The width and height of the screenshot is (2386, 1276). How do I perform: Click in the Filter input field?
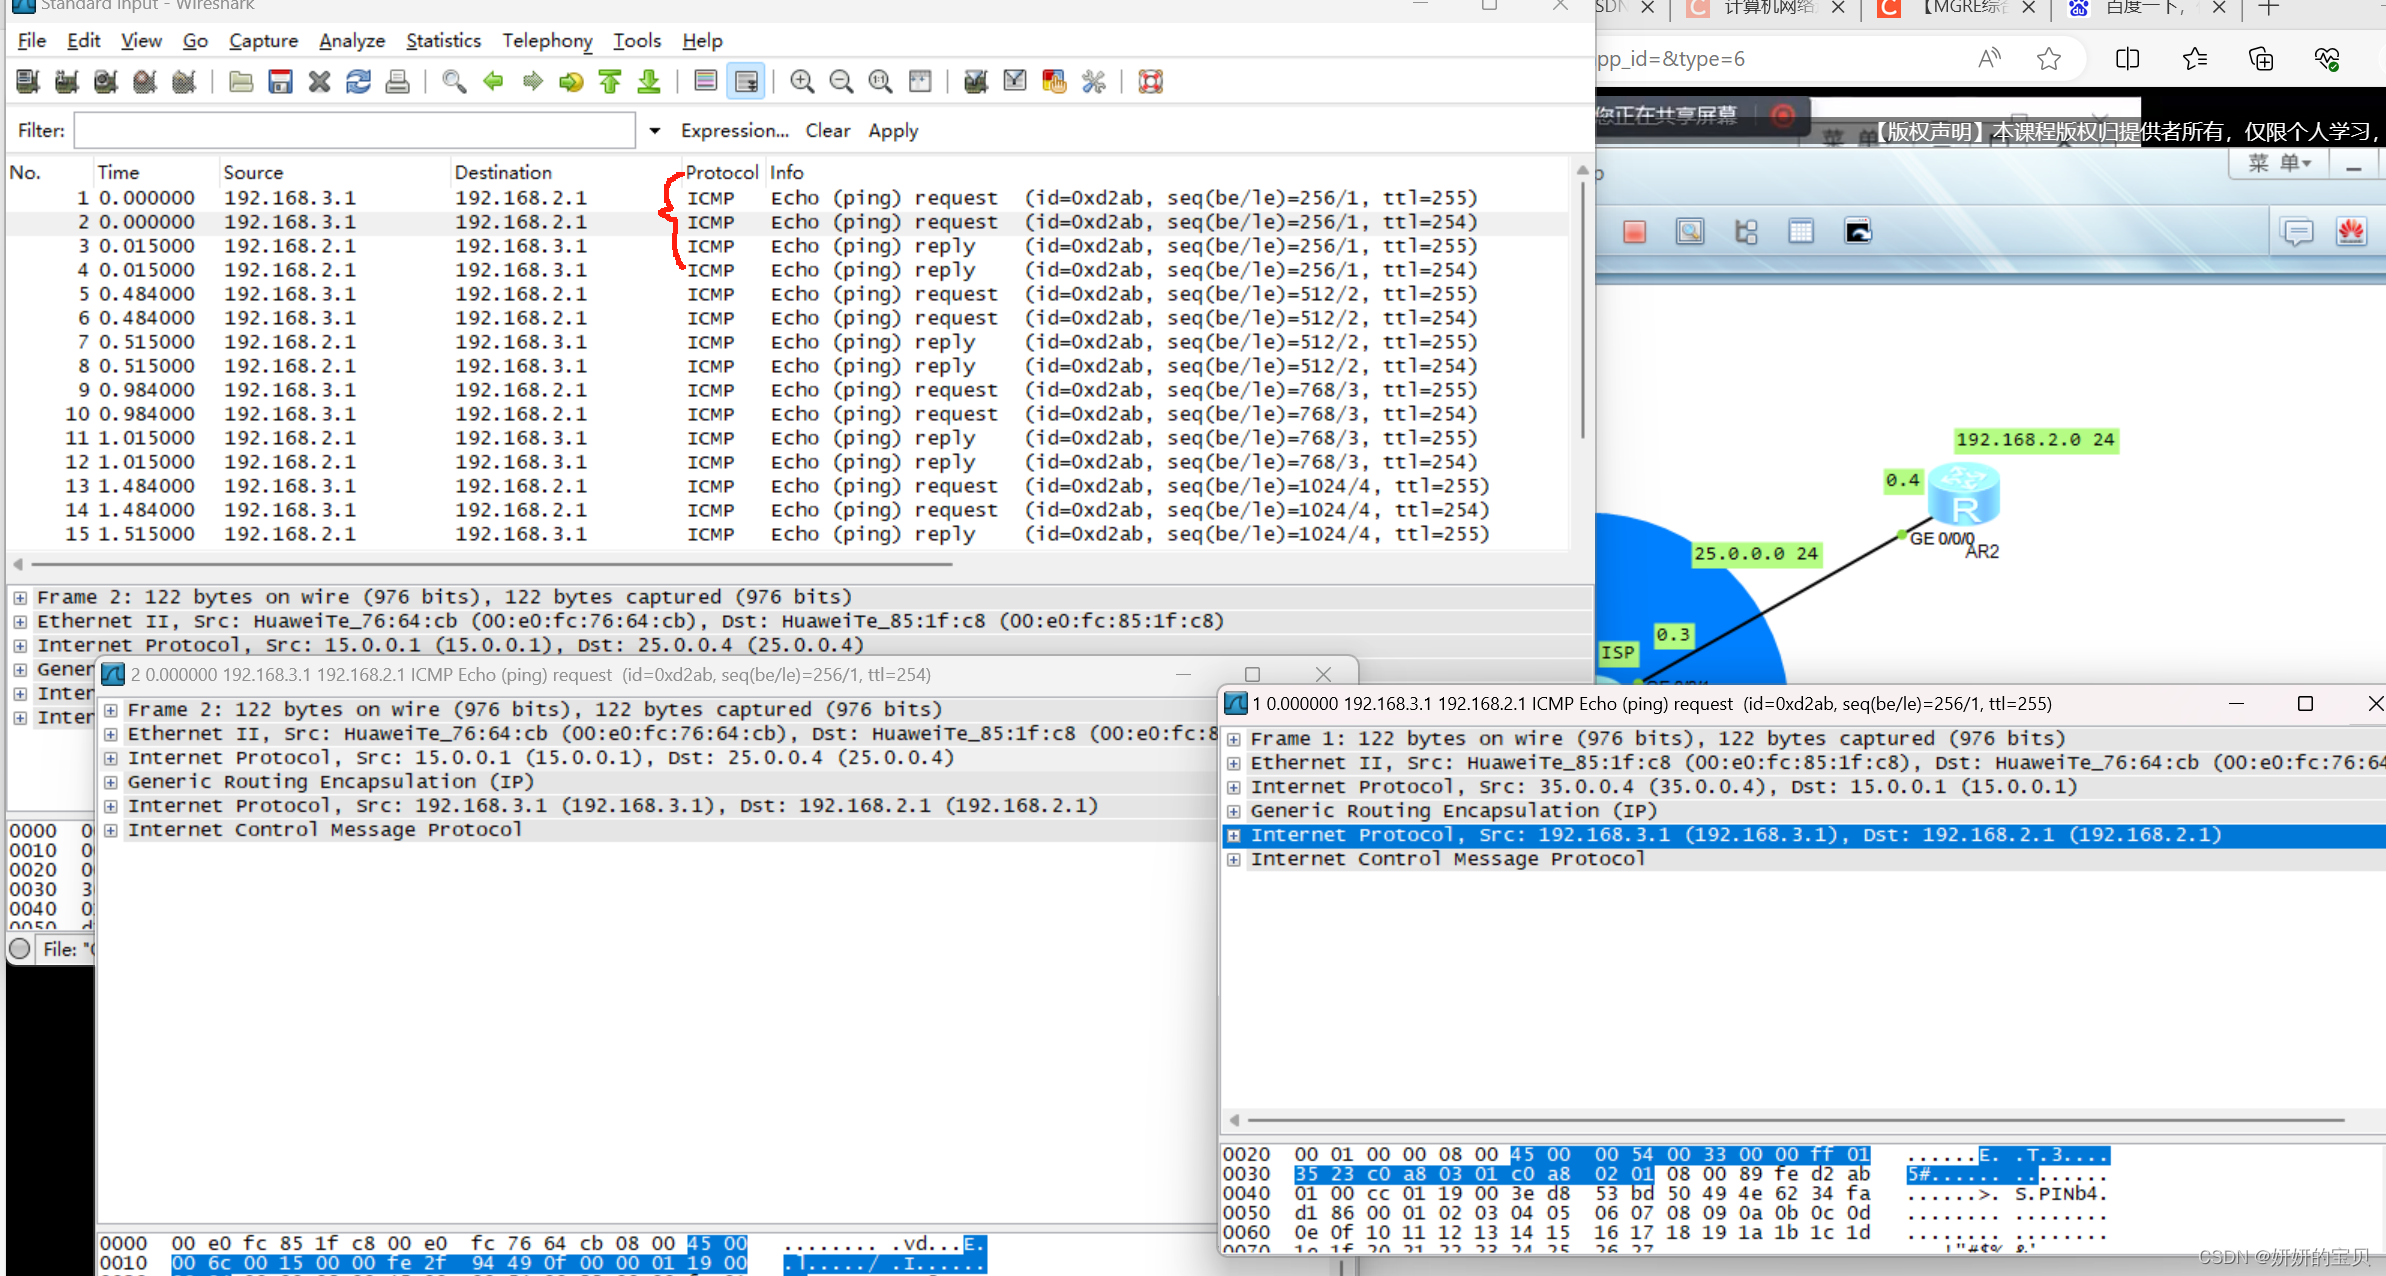(x=354, y=131)
